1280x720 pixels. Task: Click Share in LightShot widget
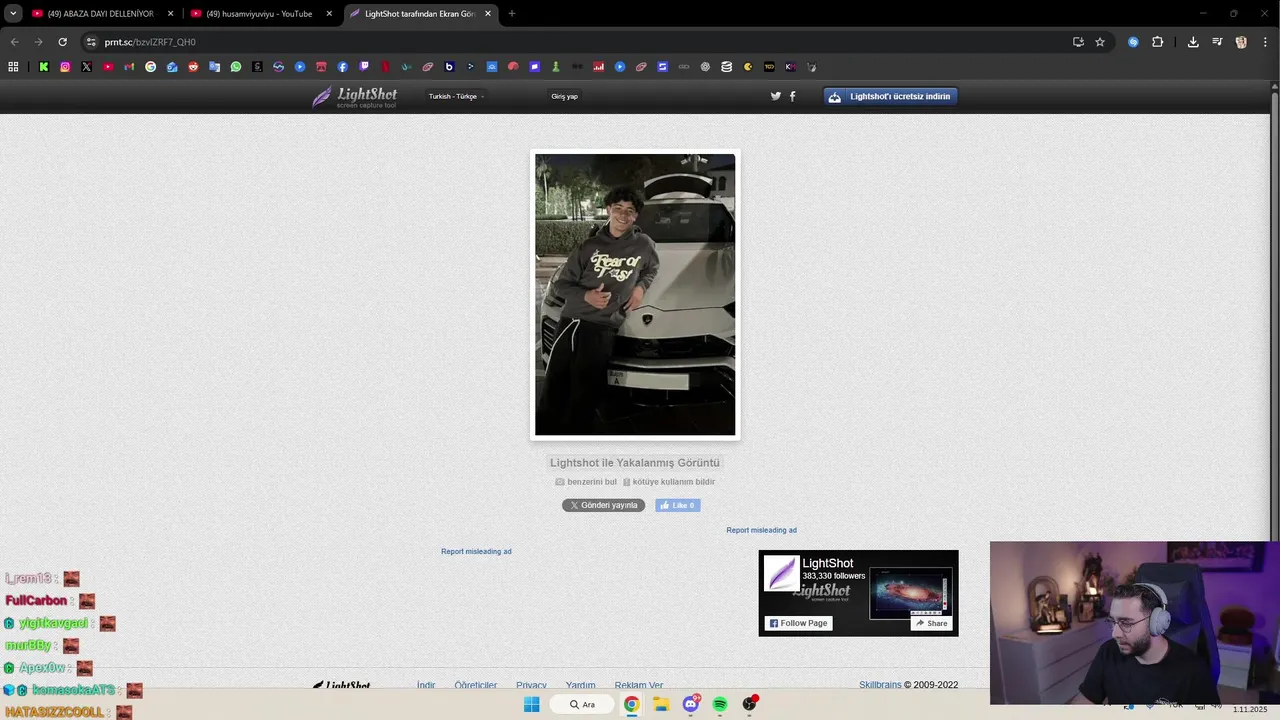[x=931, y=623]
